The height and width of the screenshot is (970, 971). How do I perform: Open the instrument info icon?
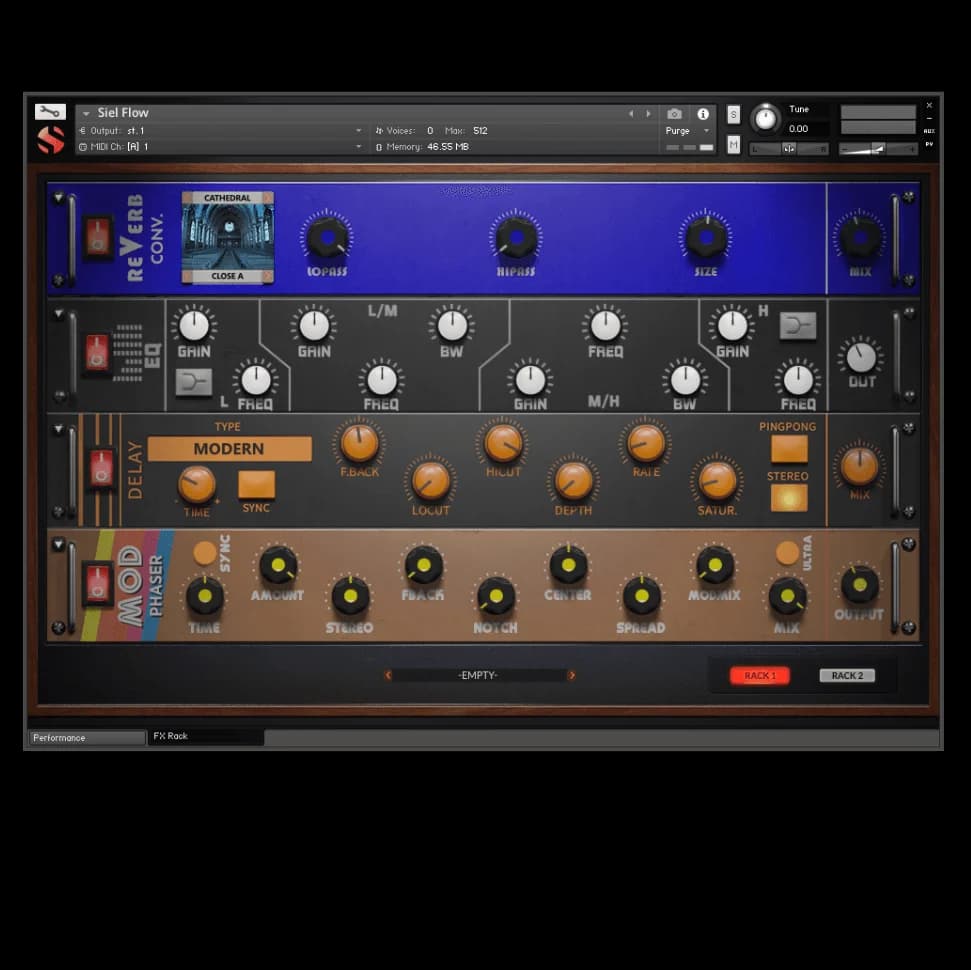point(703,114)
